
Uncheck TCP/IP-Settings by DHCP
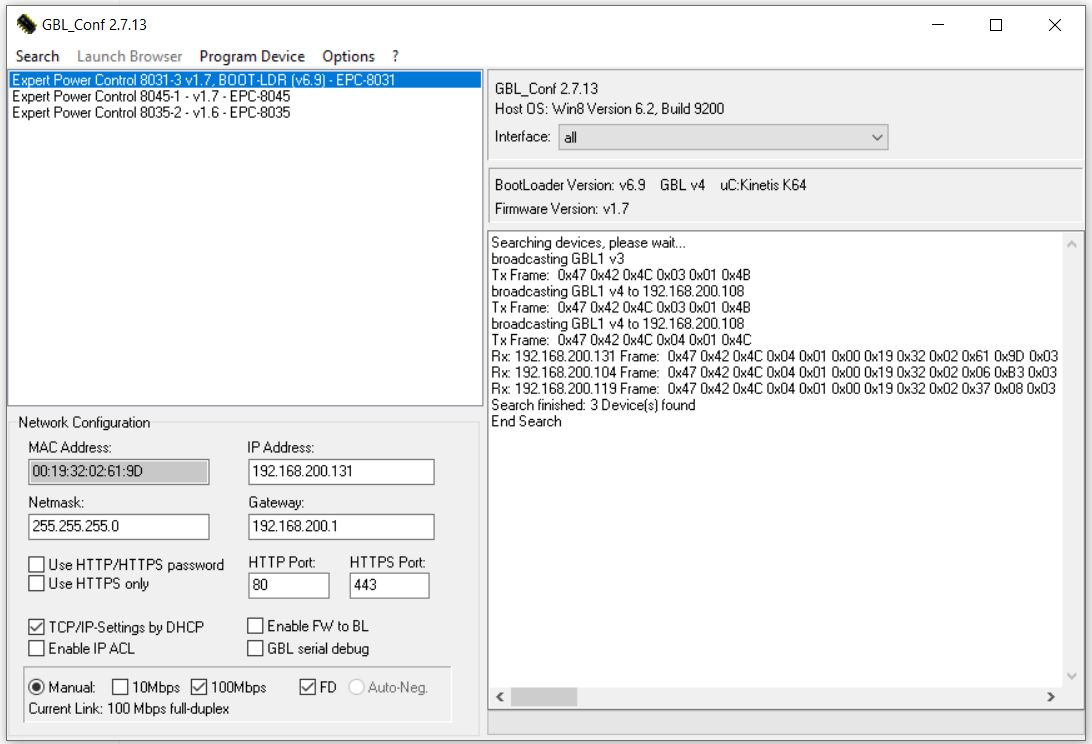click(37, 627)
